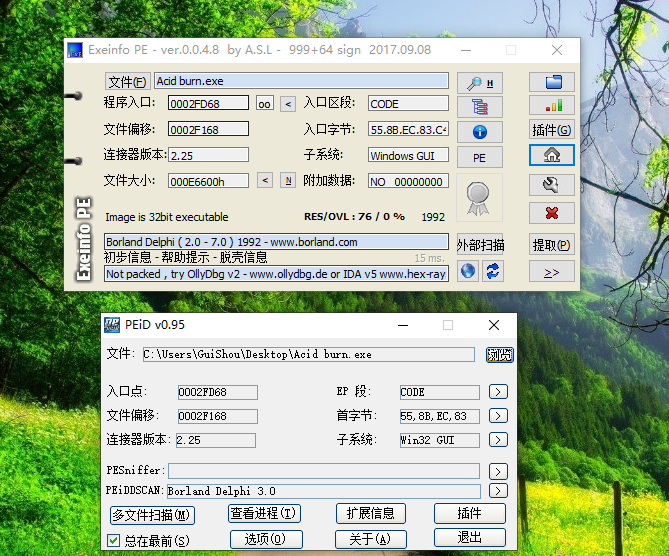The width and height of the screenshot is (669, 556).
Task: Minimize the Exeinfo PE window
Action: coord(466,50)
